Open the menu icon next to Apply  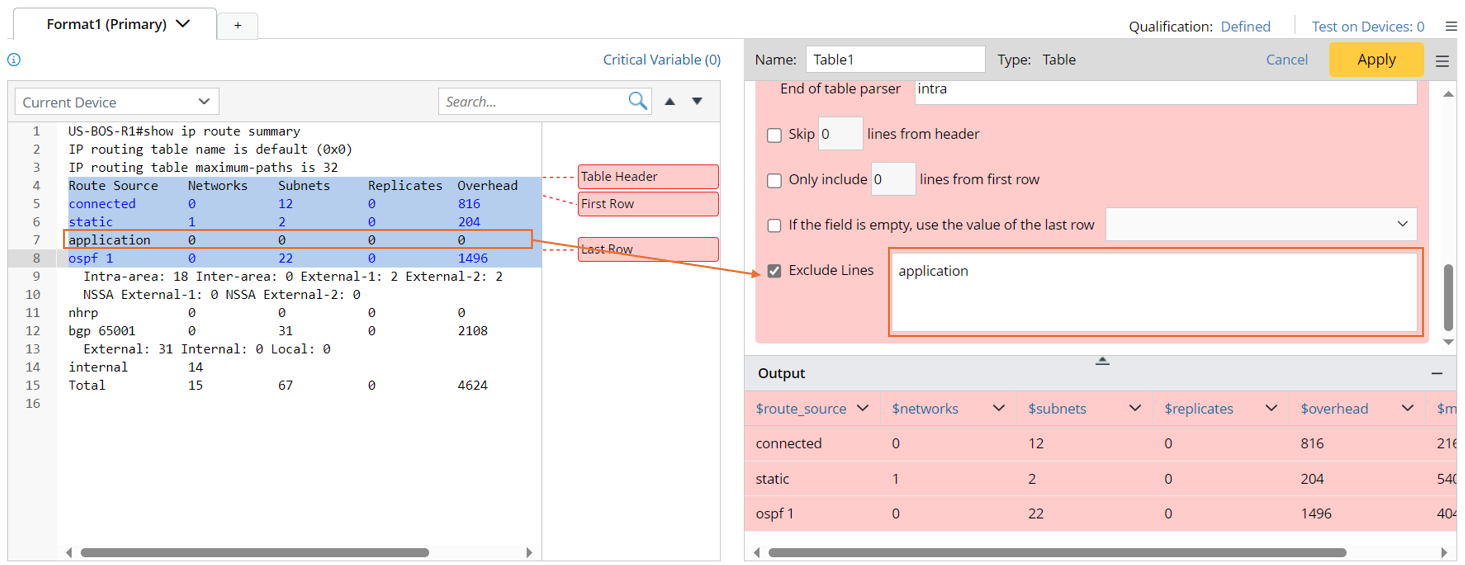coord(1442,60)
